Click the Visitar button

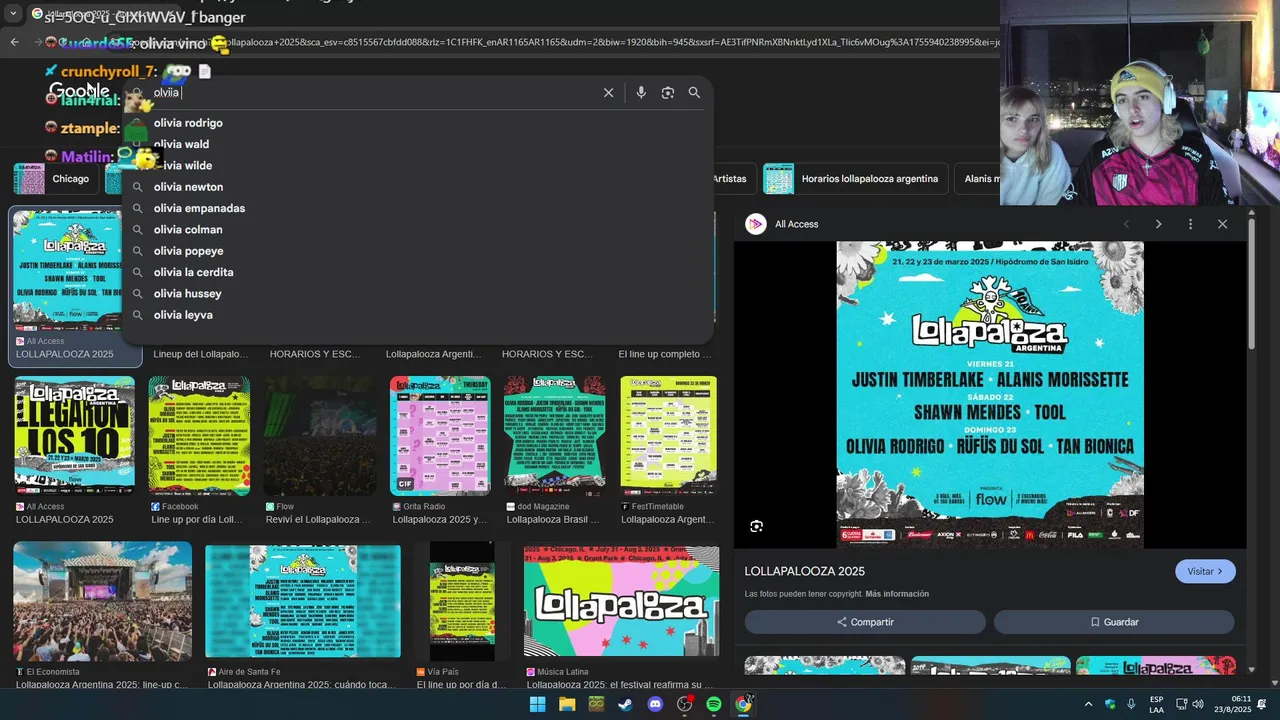[1205, 571]
